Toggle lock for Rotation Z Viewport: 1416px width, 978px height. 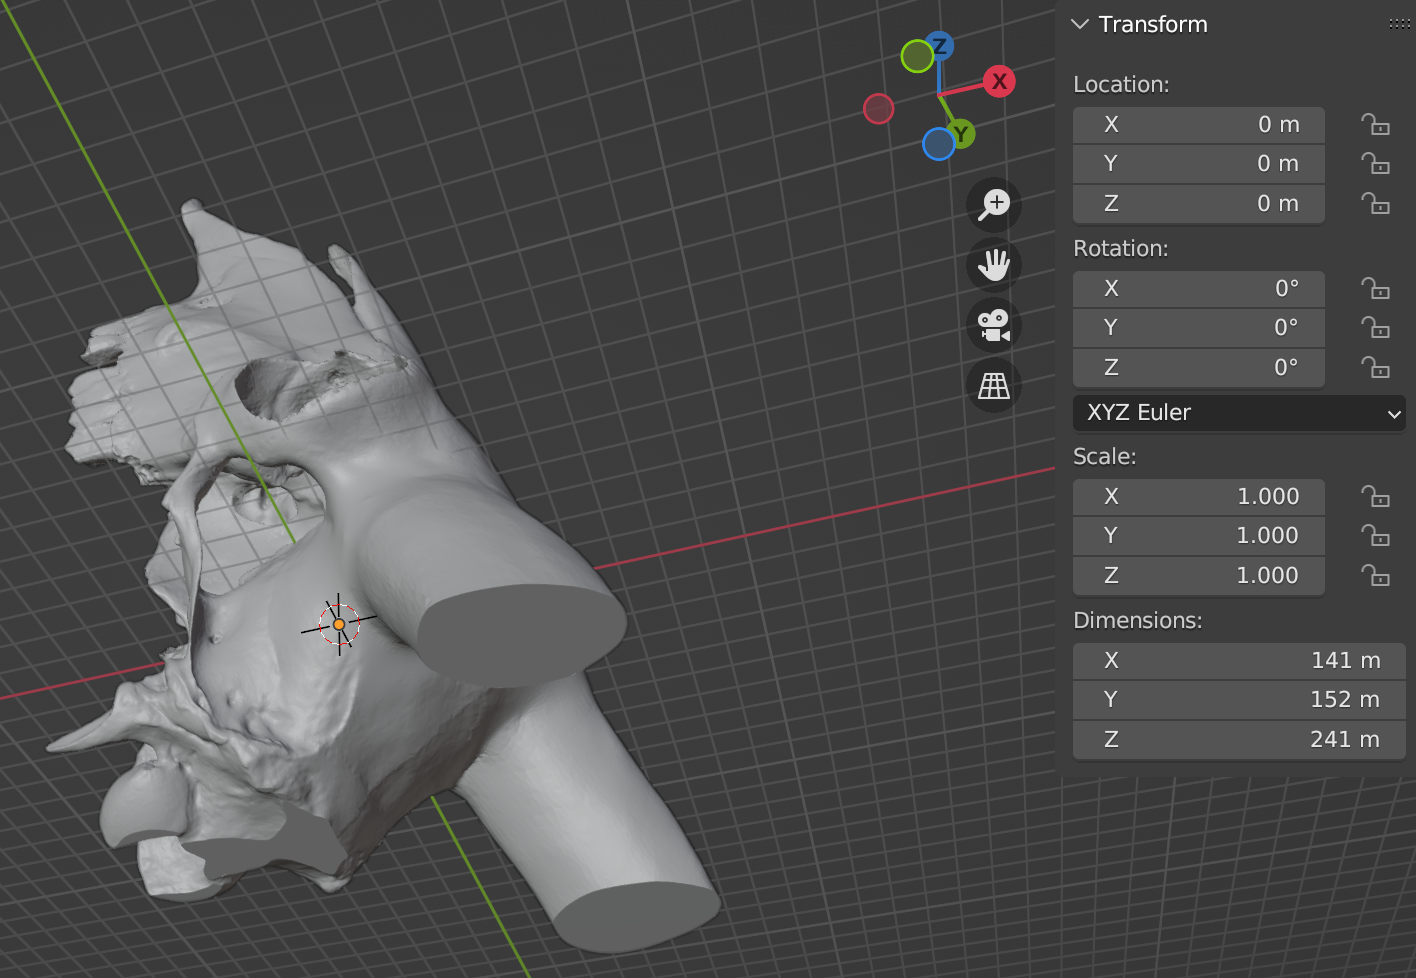(x=1375, y=367)
